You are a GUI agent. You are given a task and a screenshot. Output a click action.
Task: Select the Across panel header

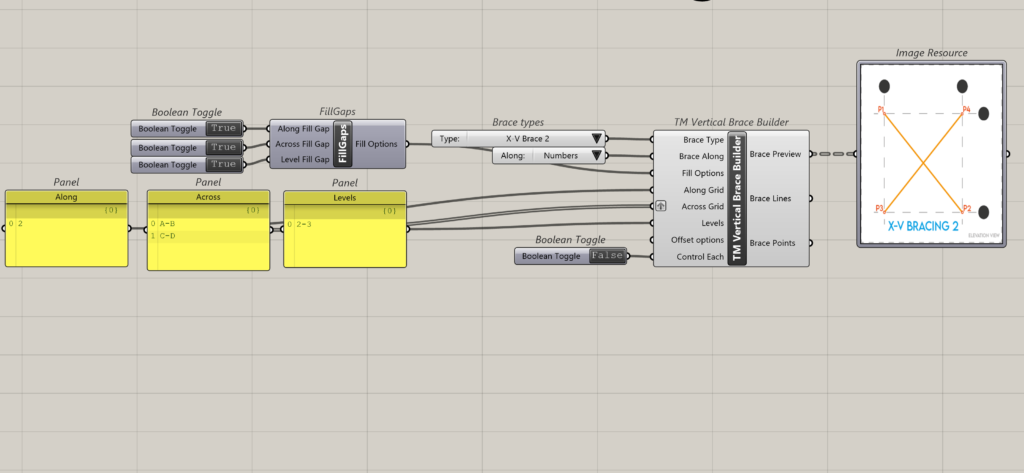pos(208,197)
